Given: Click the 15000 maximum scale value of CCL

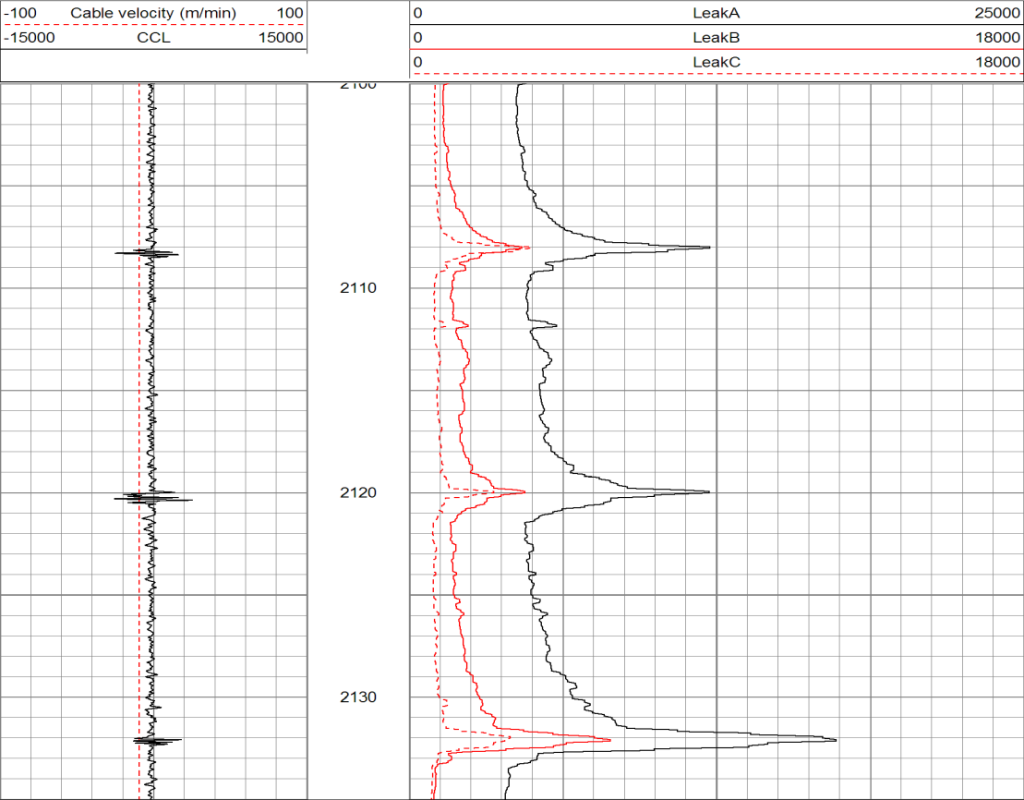Looking at the screenshot, I should 280,38.
